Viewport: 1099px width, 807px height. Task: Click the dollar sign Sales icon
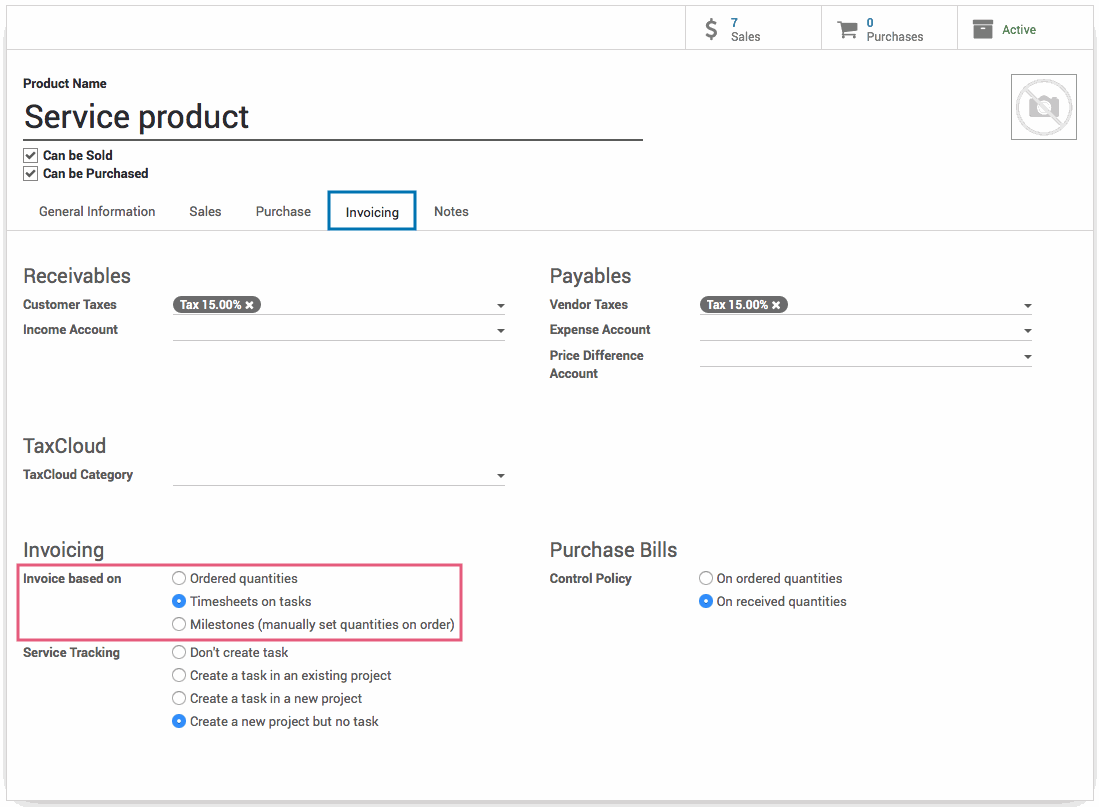pyautogui.click(x=711, y=29)
